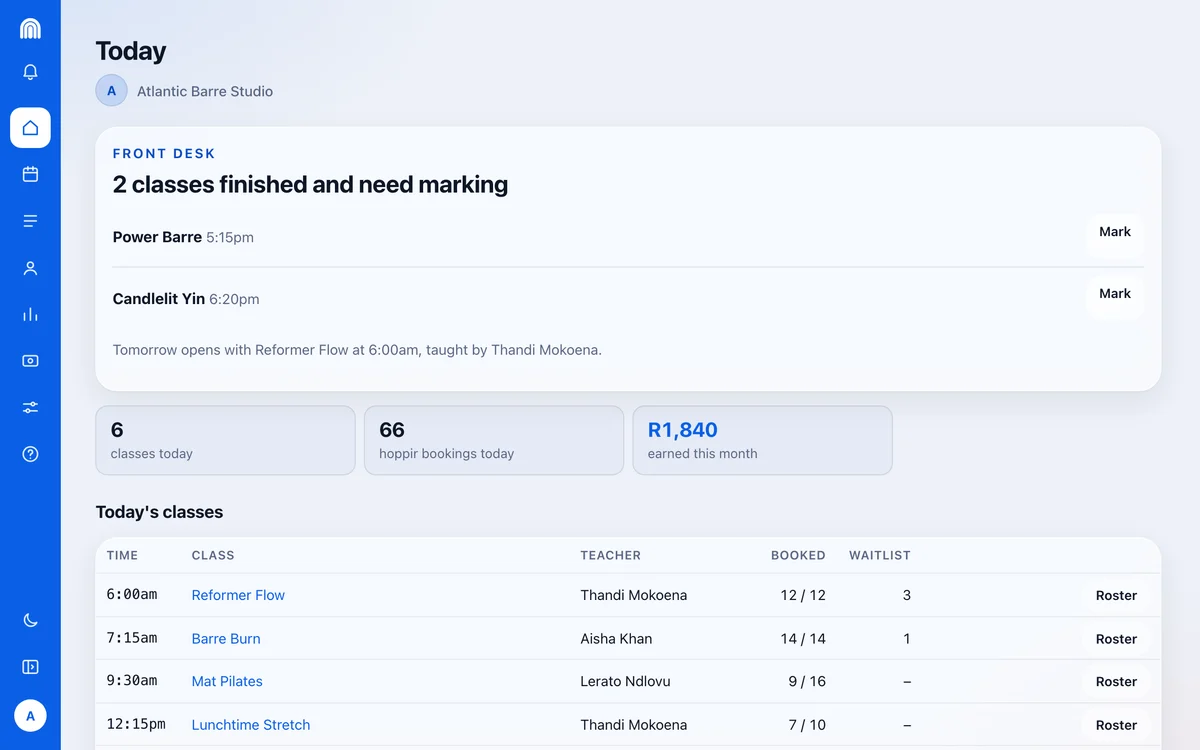Open the Lunchtime Stretch class link
The height and width of the screenshot is (750, 1200).
tap(251, 725)
